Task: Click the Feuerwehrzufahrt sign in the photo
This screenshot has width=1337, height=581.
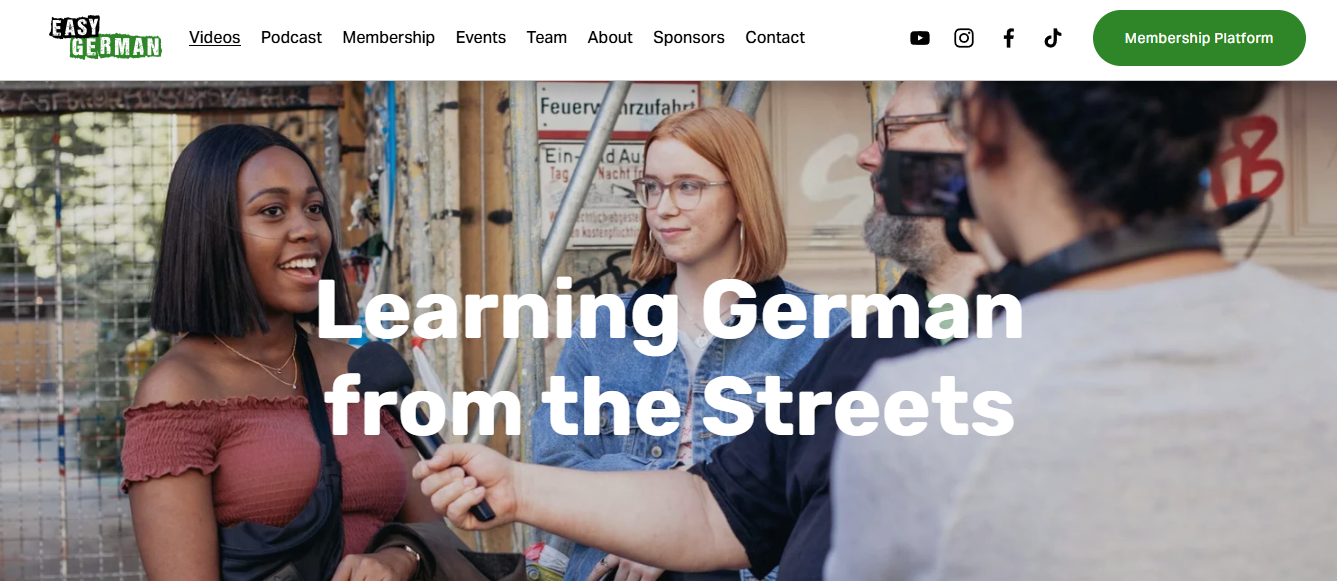Action: coord(617,109)
